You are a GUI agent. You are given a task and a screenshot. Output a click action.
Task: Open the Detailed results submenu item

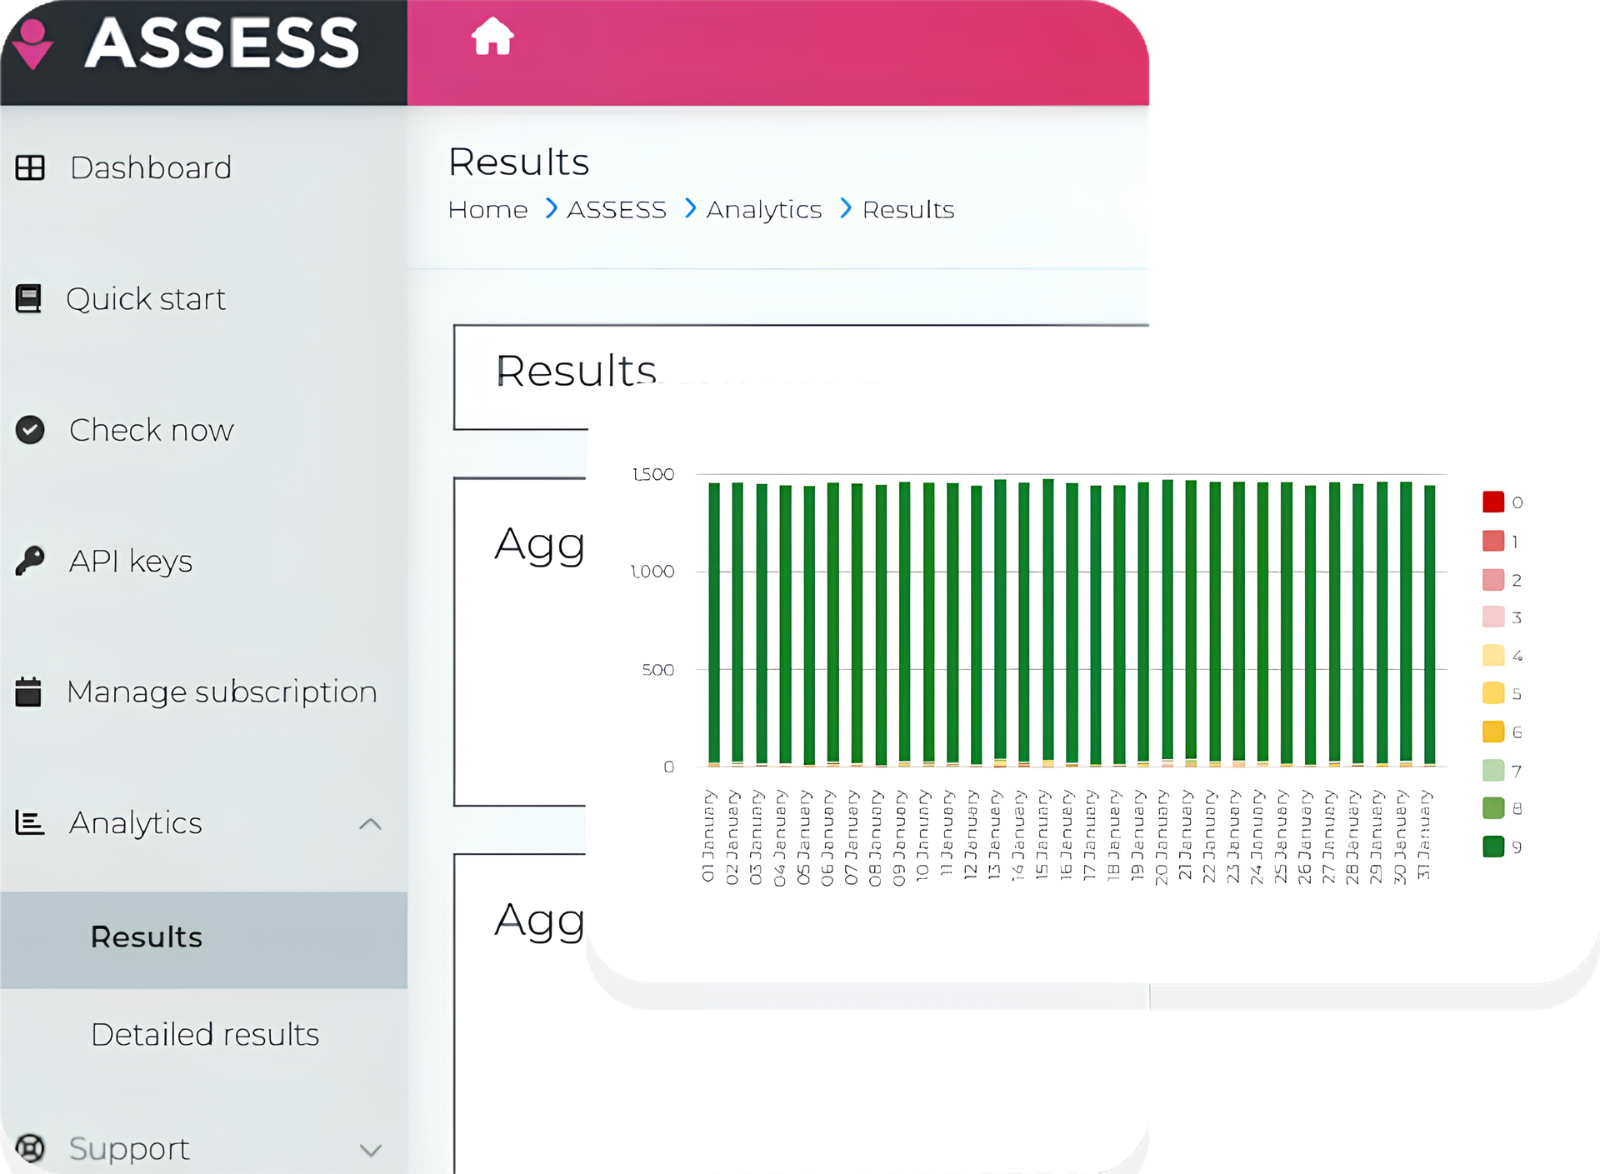(204, 1034)
